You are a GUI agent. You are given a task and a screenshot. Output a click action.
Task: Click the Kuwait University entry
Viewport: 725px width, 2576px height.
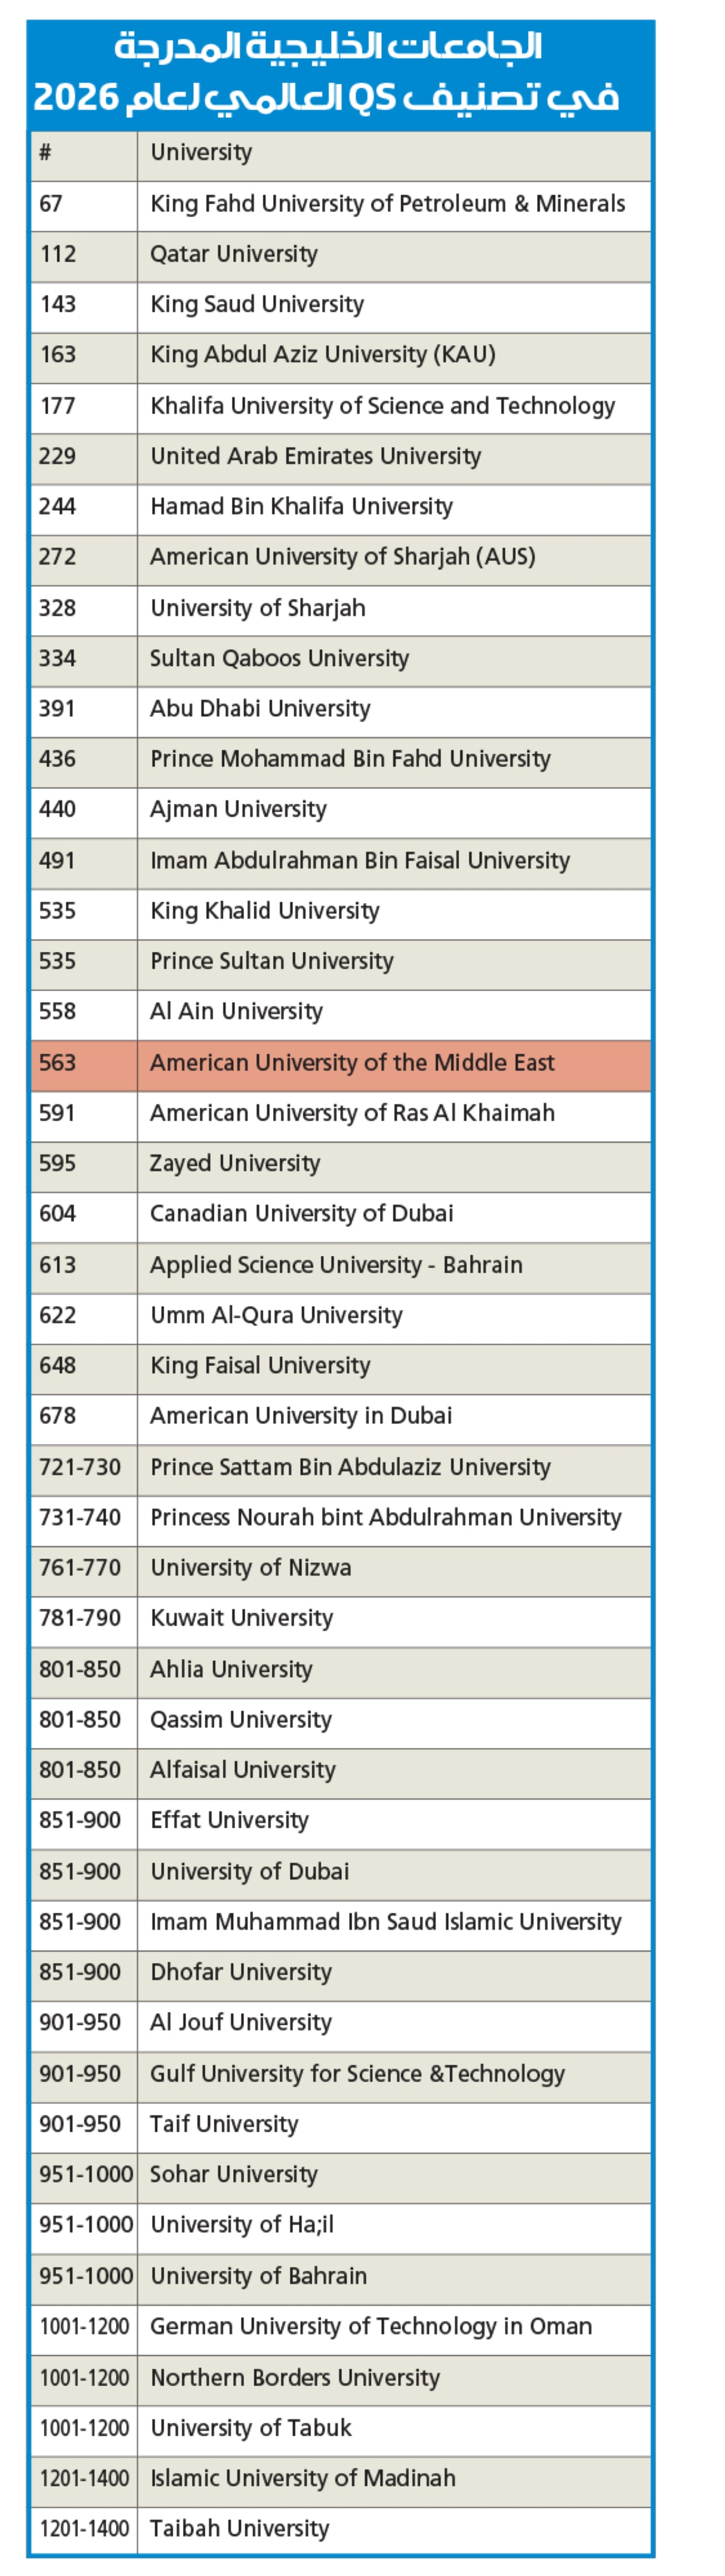(241, 1618)
